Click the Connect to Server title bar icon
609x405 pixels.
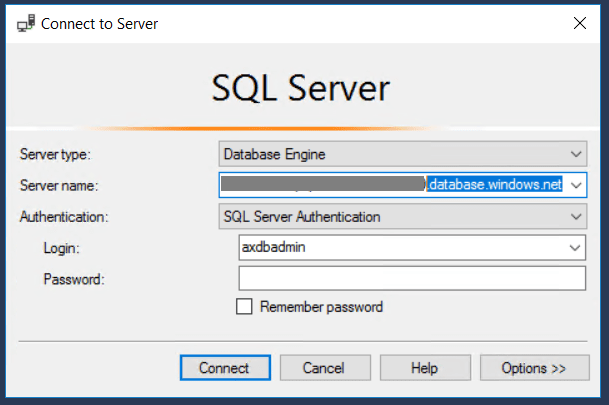click(26, 22)
